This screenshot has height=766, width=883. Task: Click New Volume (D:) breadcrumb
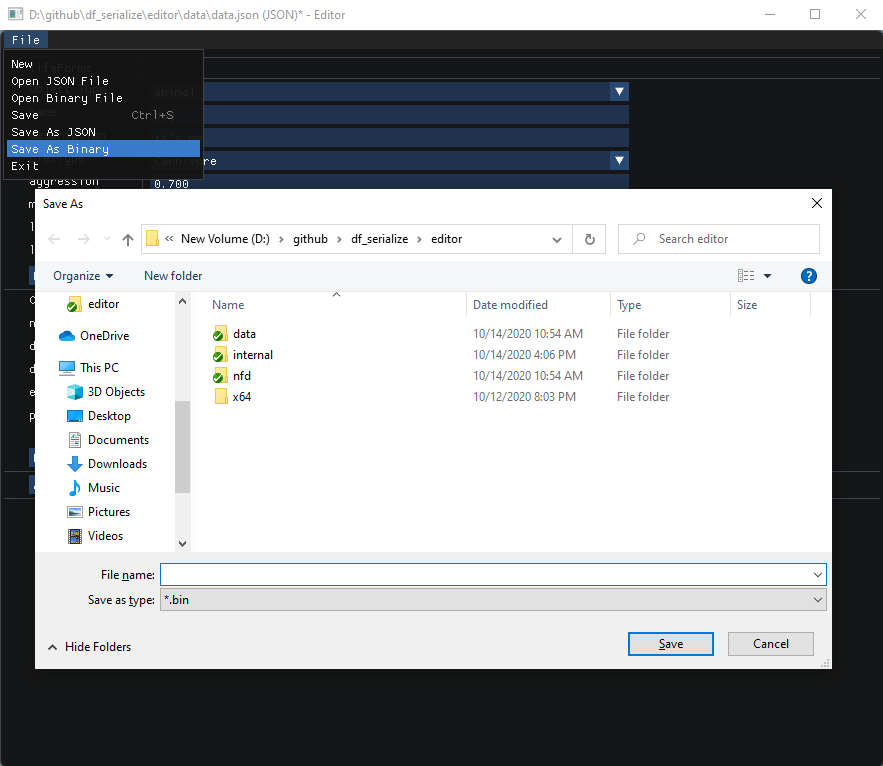[x=225, y=239]
